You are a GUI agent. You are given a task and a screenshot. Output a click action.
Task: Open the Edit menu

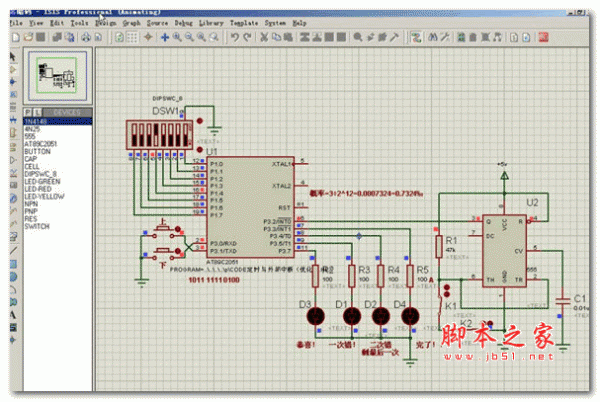click(57, 23)
